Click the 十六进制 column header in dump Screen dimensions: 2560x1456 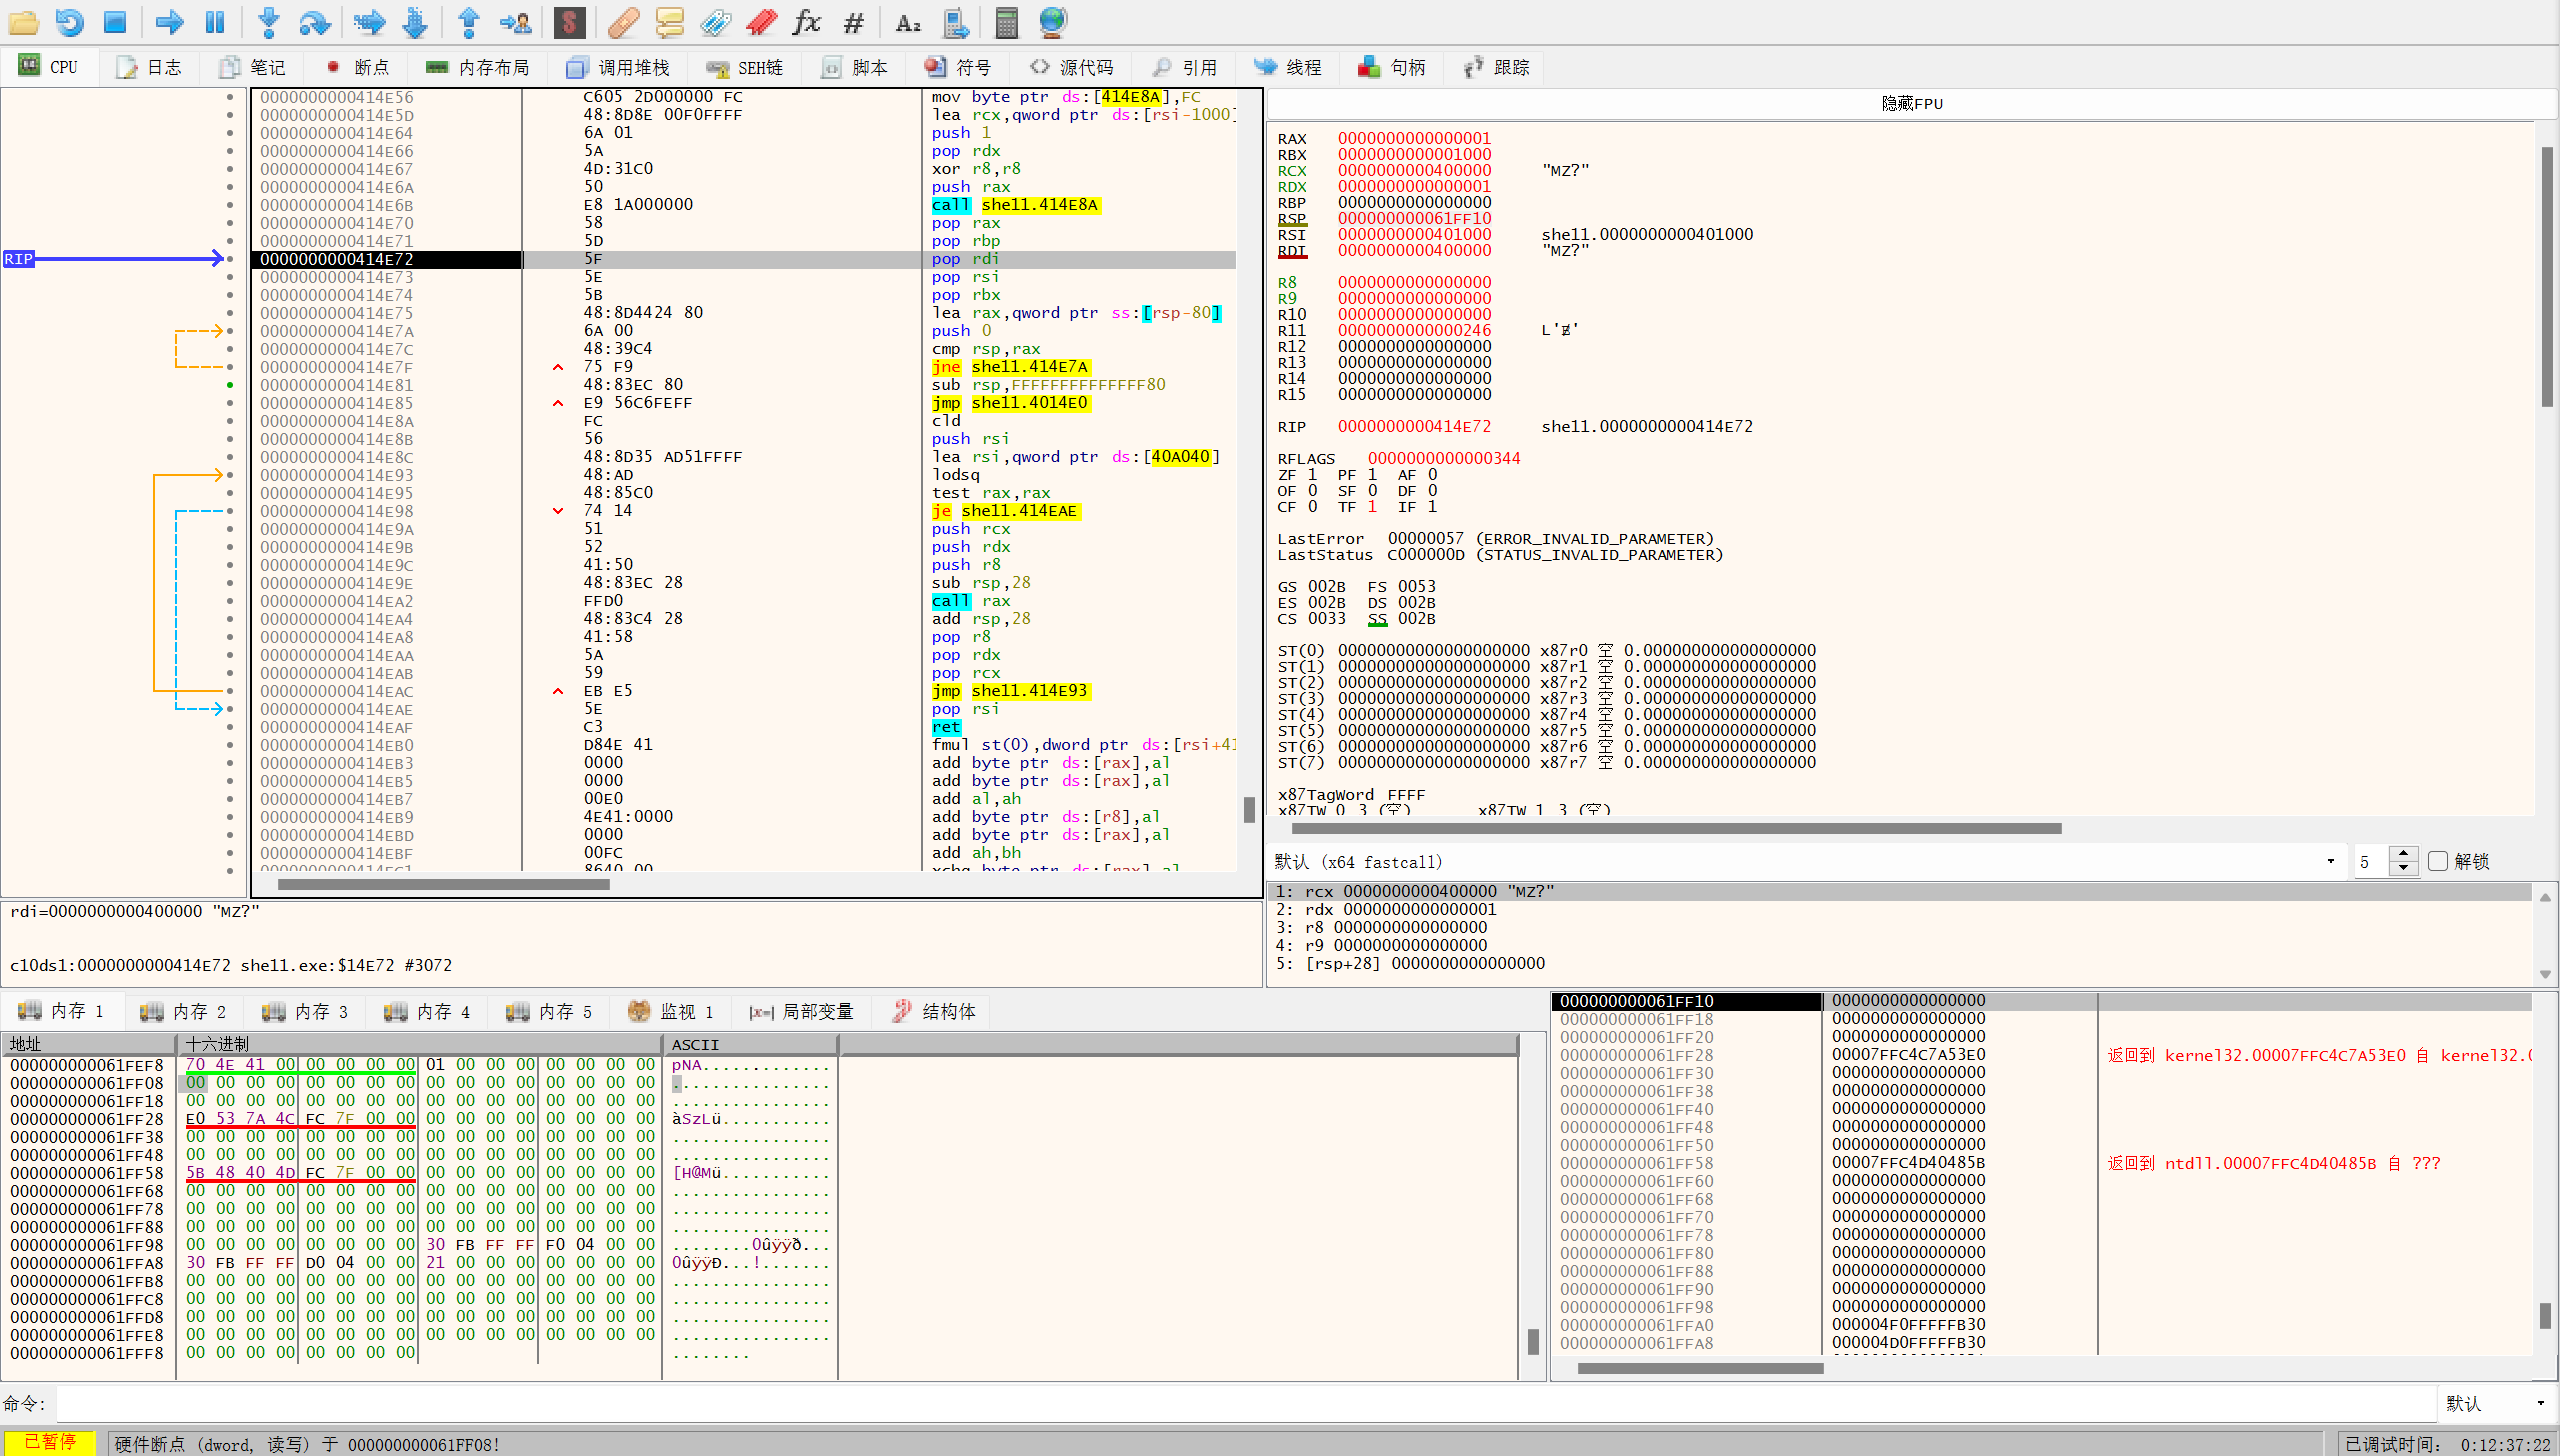click(x=420, y=1044)
